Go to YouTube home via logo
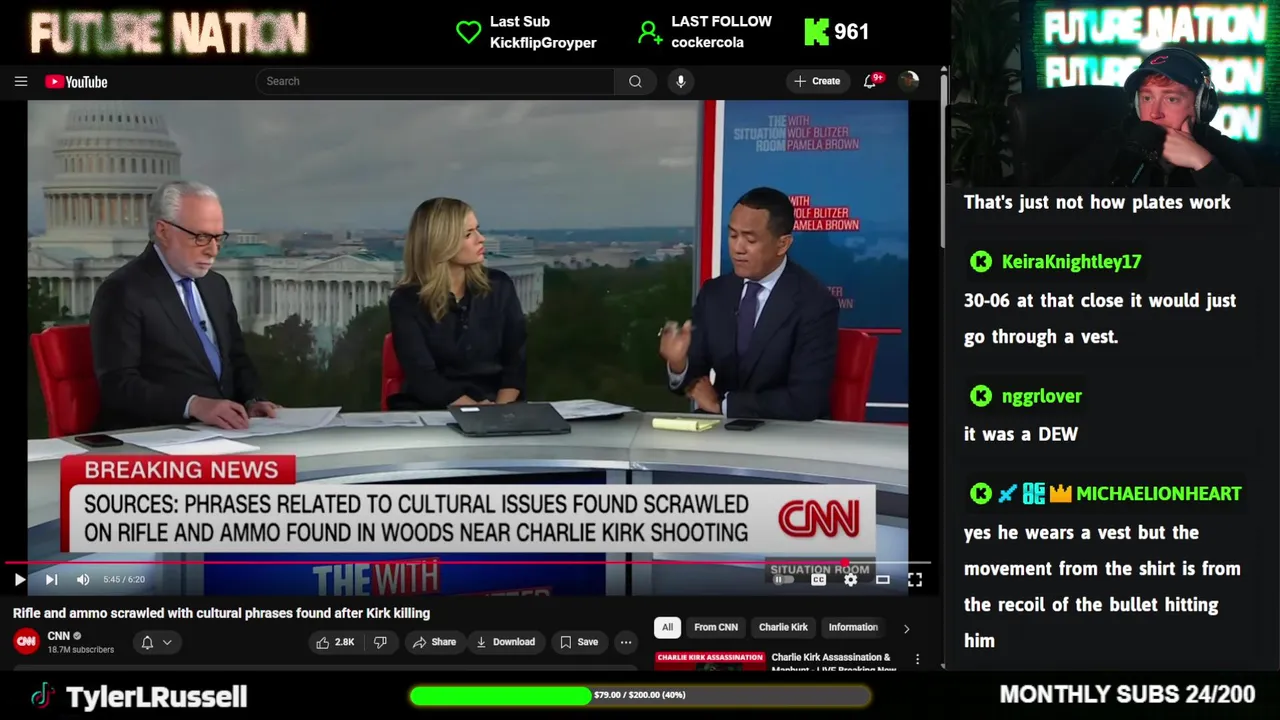The width and height of the screenshot is (1280, 720). [x=76, y=82]
